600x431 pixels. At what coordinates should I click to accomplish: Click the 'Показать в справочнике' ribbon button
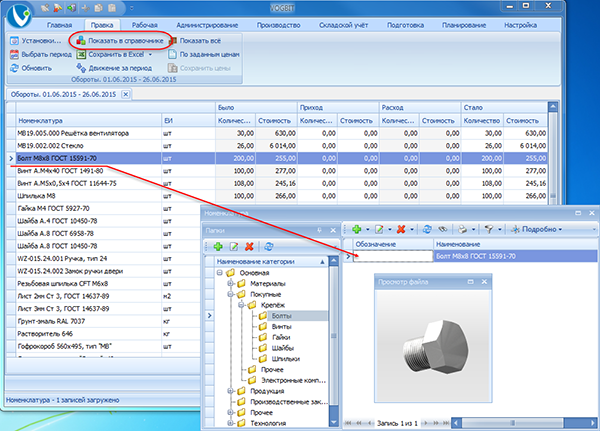(x=123, y=39)
